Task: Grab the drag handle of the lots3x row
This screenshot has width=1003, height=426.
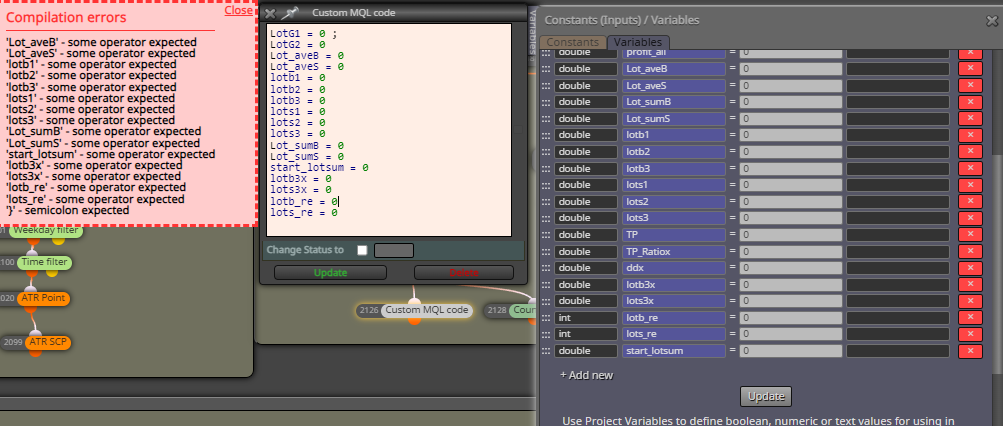Action: 546,301
